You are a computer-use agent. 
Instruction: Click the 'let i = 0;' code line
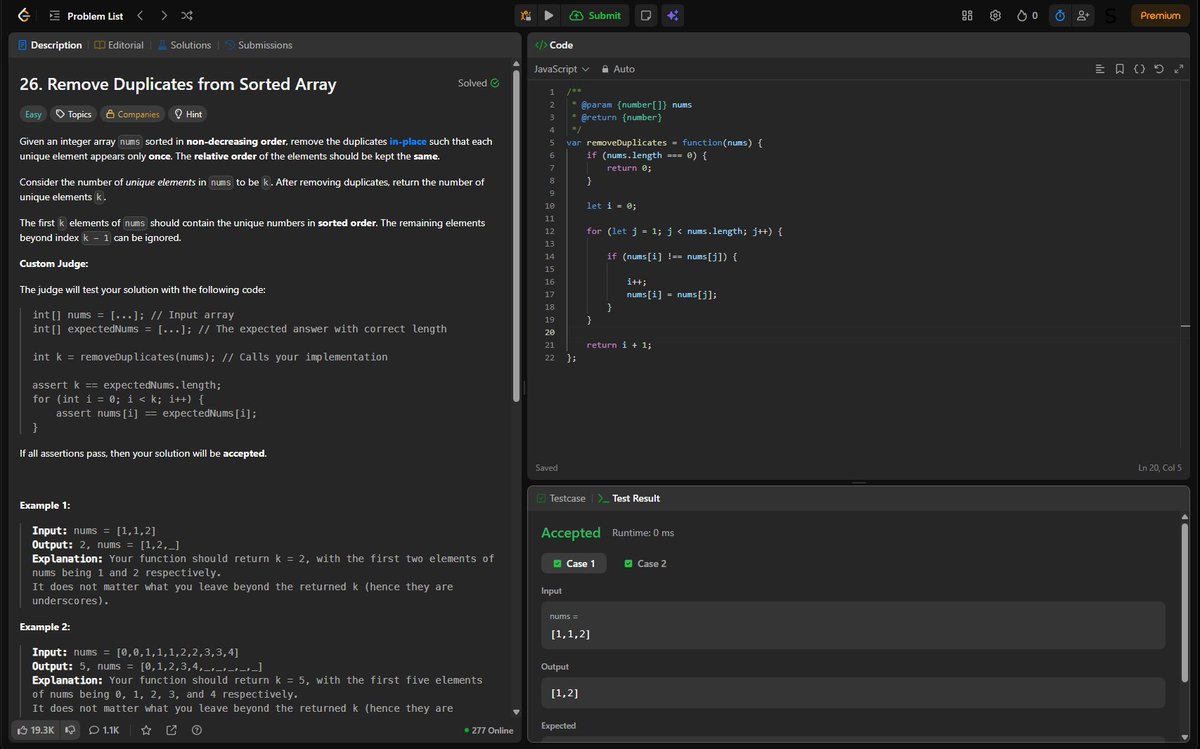611,206
